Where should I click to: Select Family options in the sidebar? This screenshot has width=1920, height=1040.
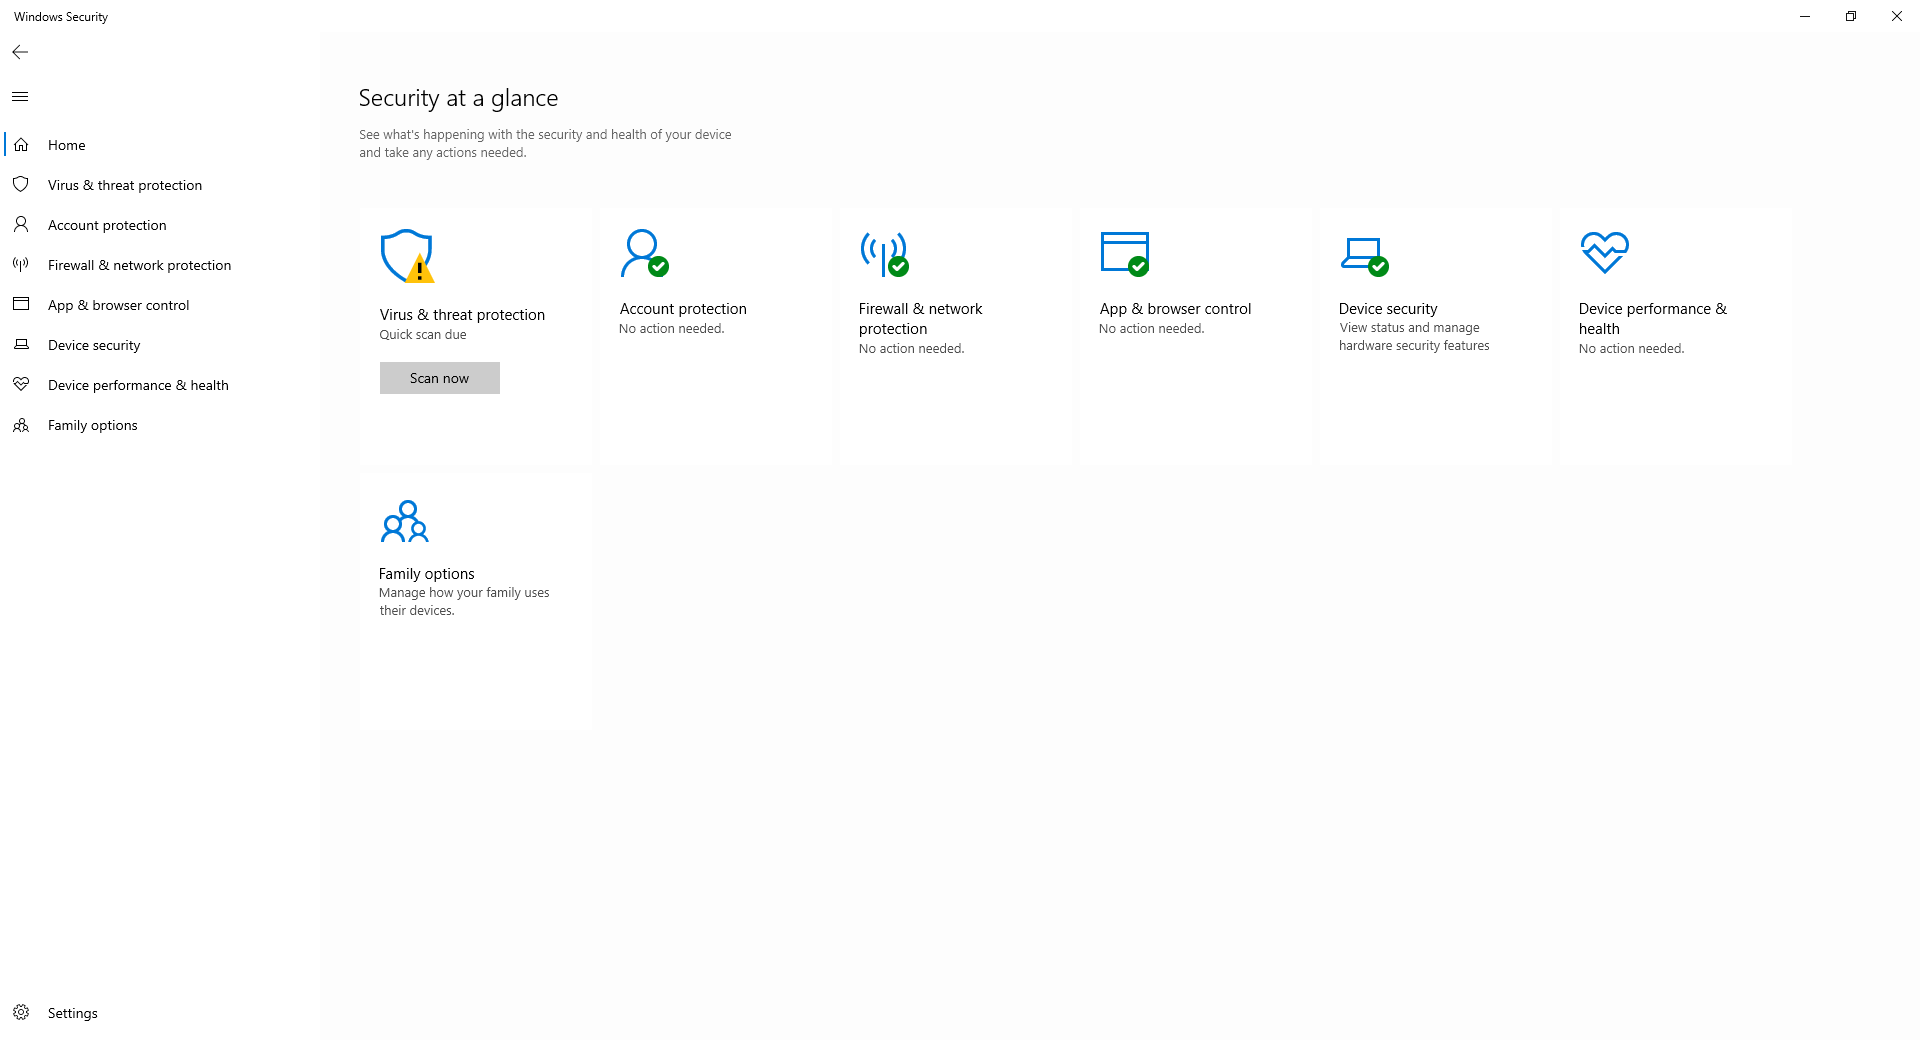pos(92,425)
